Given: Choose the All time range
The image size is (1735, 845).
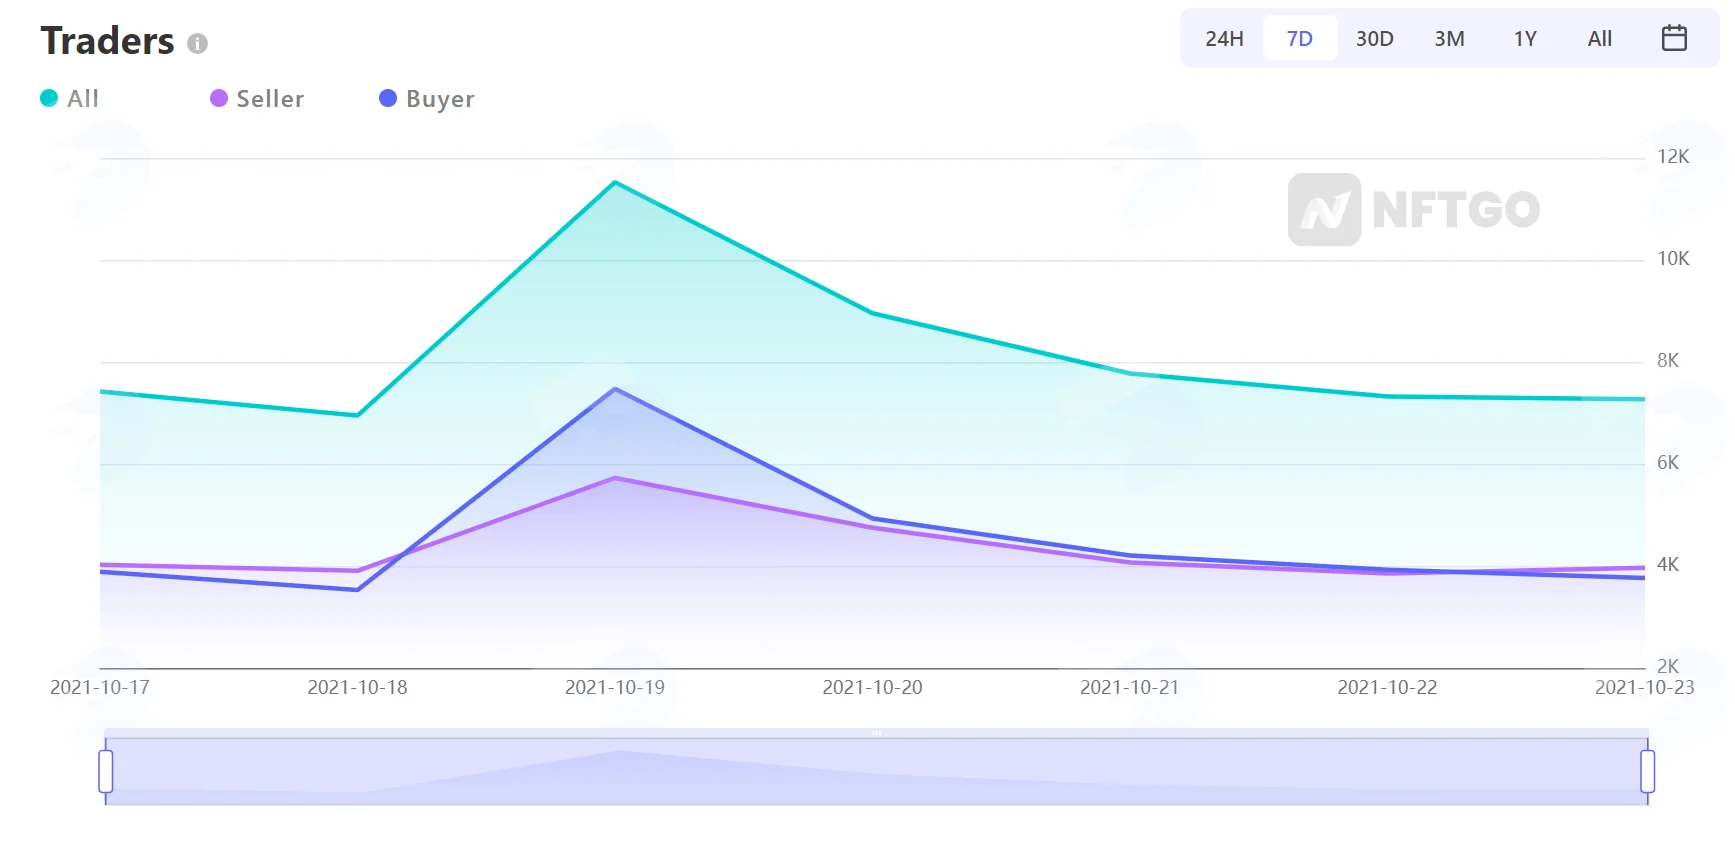Looking at the screenshot, I should coord(1600,38).
